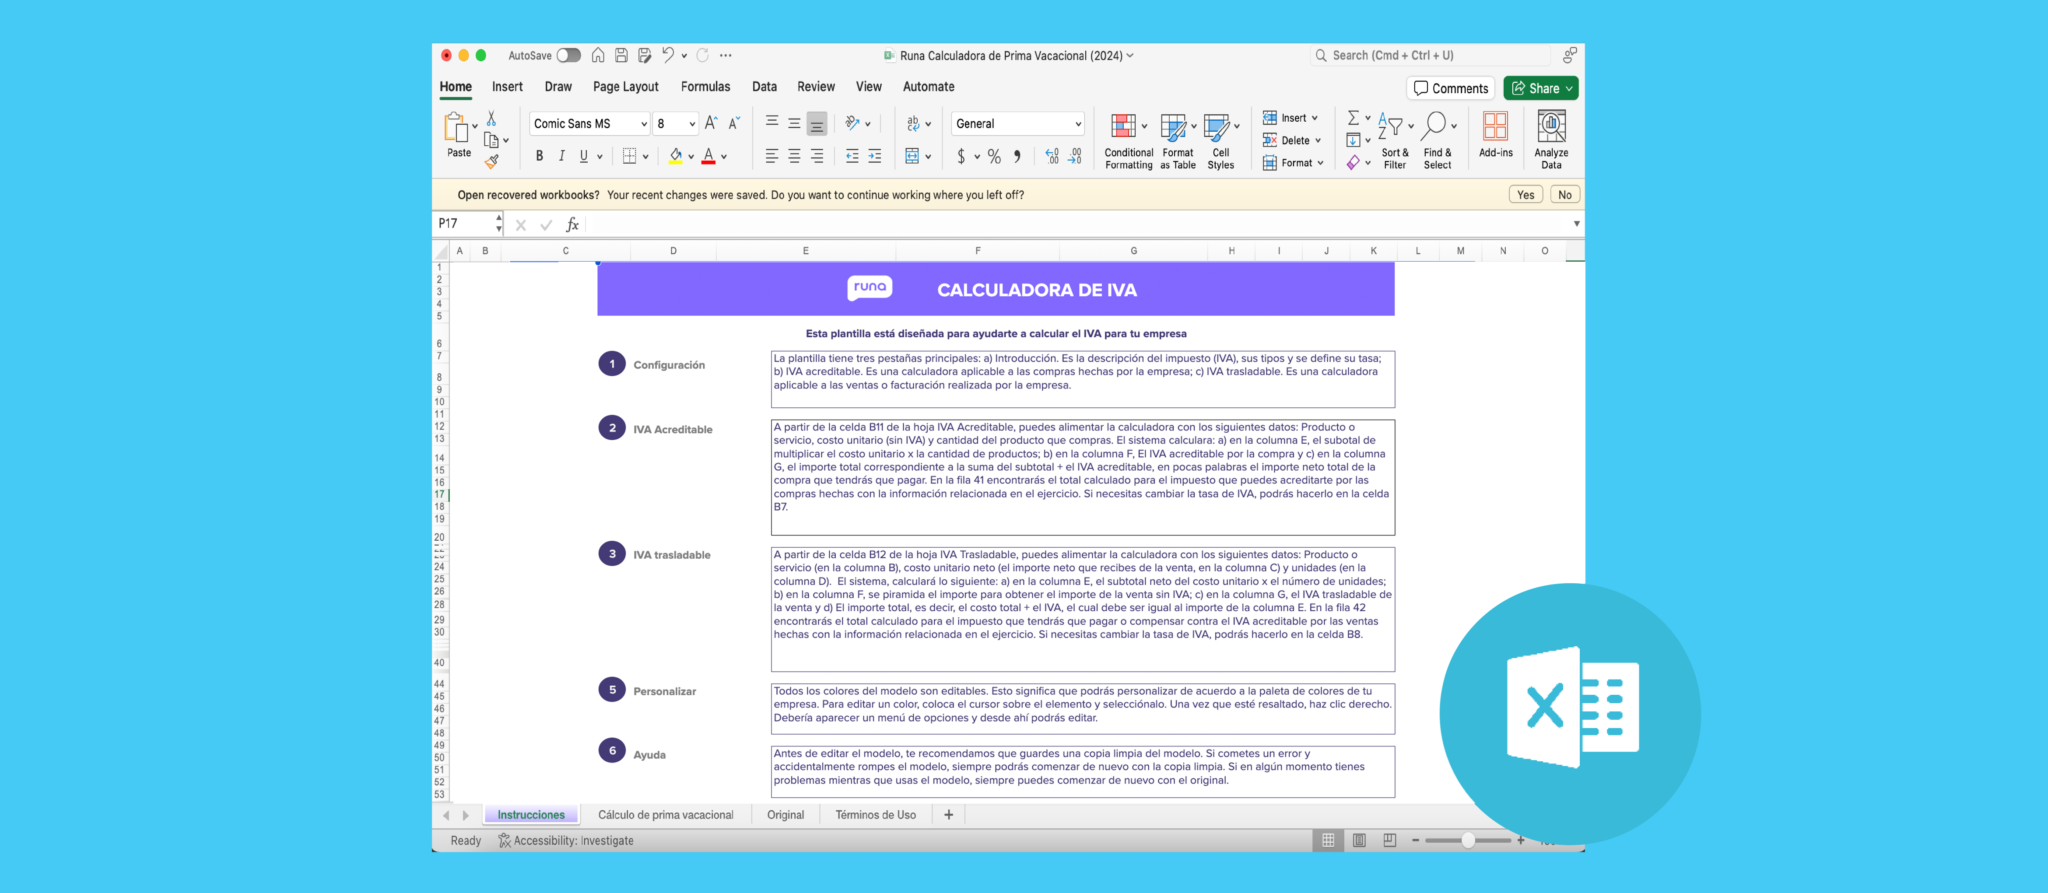The height and width of the screenshot is (893, 2048).
Task: Open Cell Styles gallery
Action: [x=1221, y=141]
